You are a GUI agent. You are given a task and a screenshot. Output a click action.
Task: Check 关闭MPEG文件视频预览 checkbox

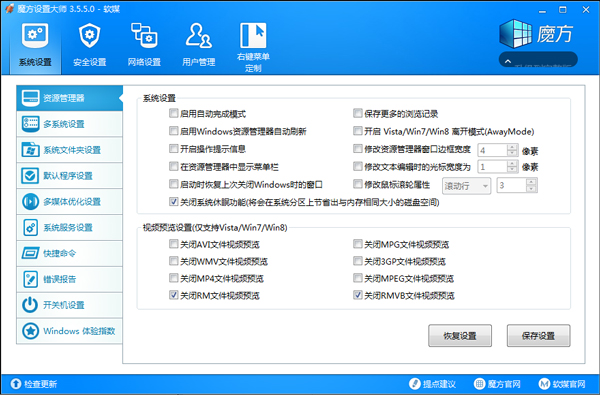point(357,278)
